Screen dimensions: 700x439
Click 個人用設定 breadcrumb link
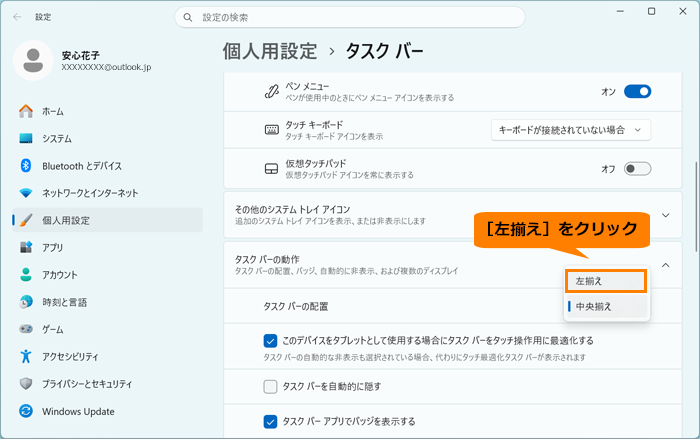coord(270,51)
